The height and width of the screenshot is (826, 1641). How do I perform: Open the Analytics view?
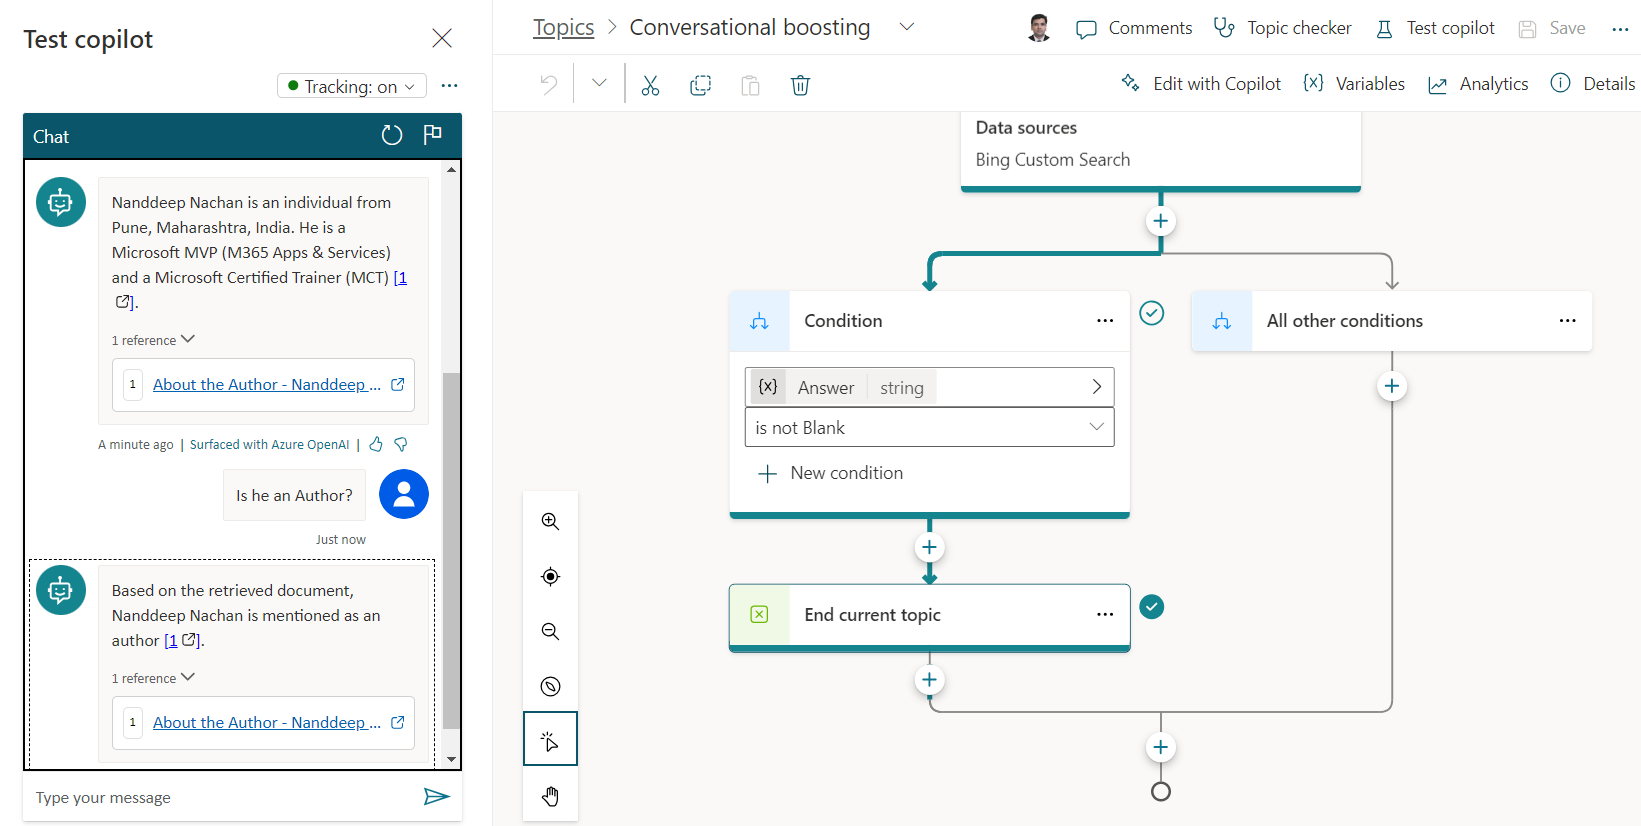1478,84
